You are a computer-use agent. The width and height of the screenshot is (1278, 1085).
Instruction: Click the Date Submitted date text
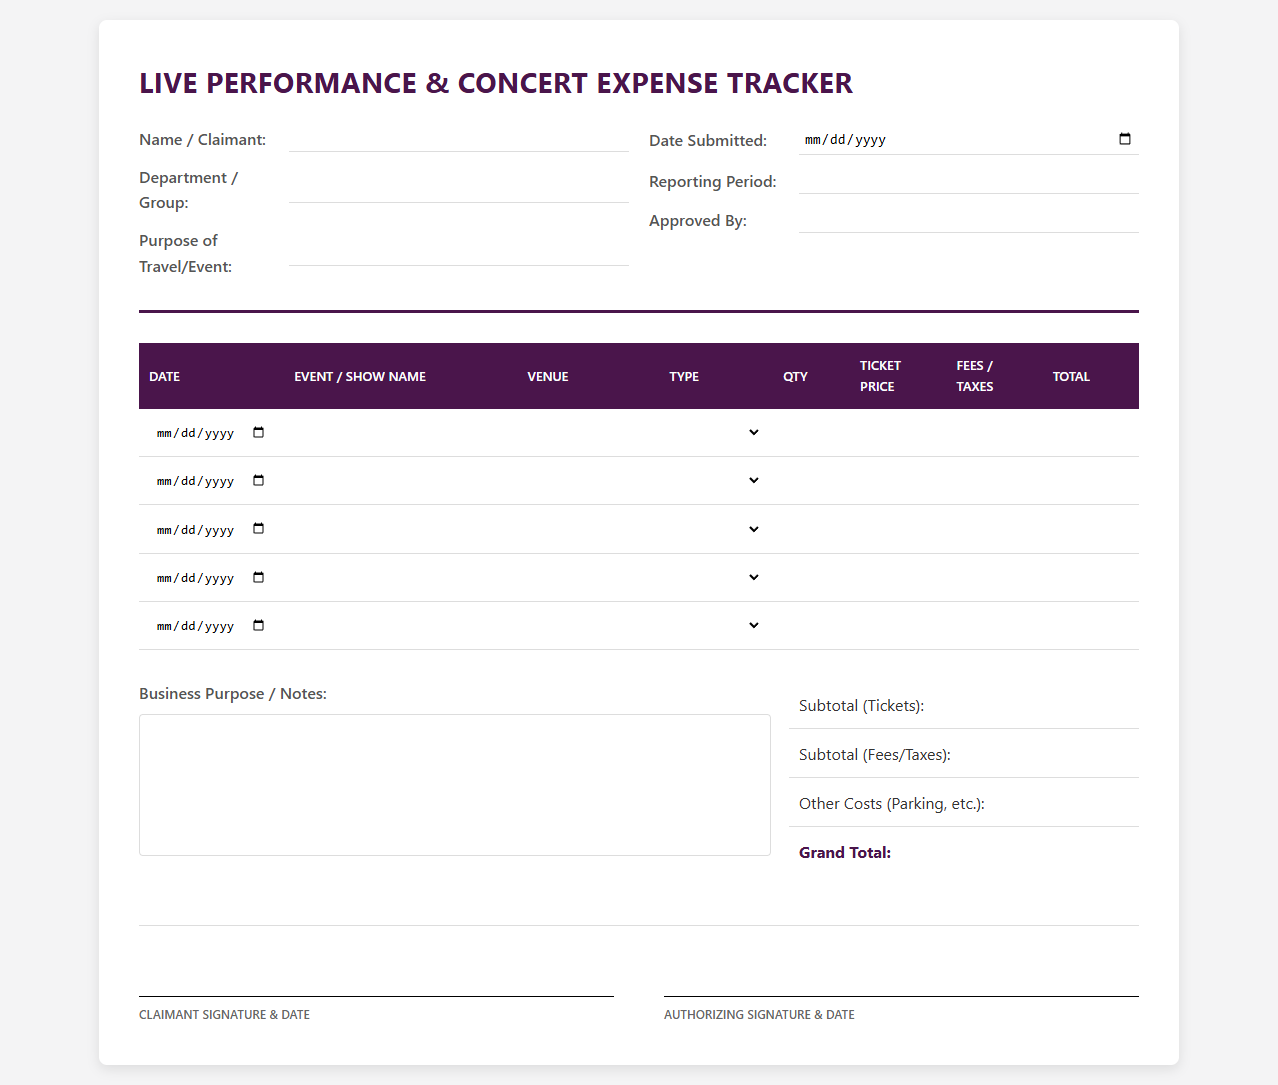(x=845, y=140)
